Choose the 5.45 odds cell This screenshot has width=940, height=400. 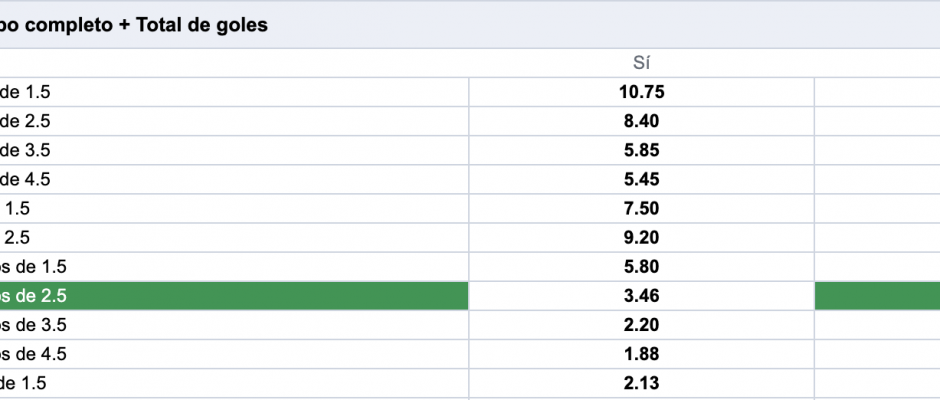click(641, 179)
